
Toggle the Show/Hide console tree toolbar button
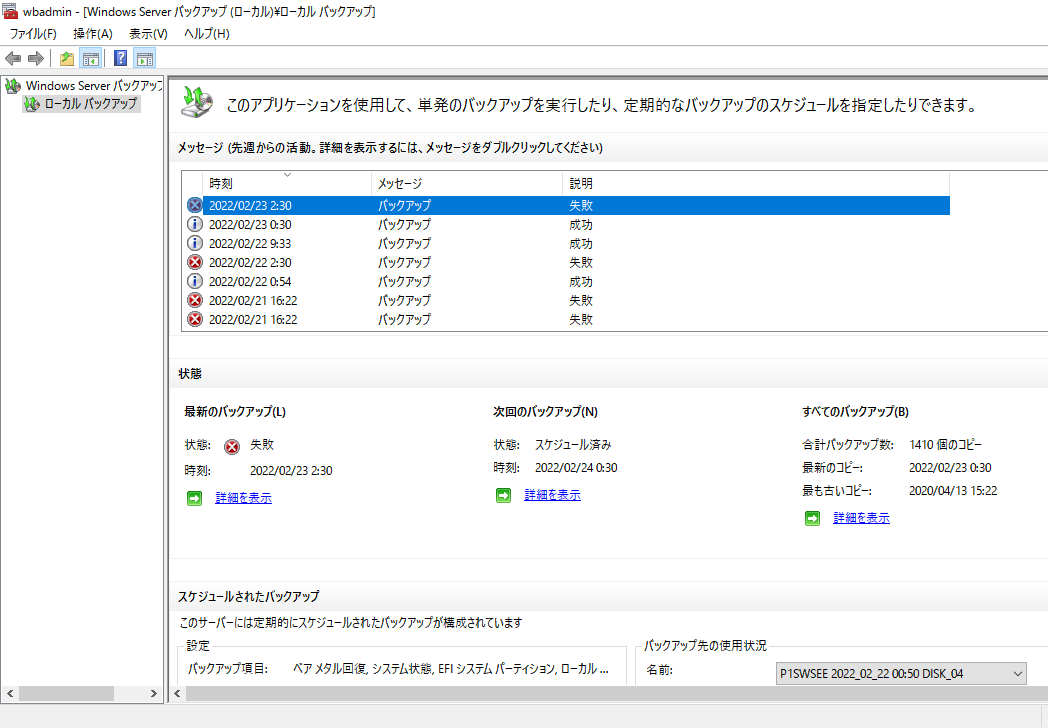coord(91,57)
